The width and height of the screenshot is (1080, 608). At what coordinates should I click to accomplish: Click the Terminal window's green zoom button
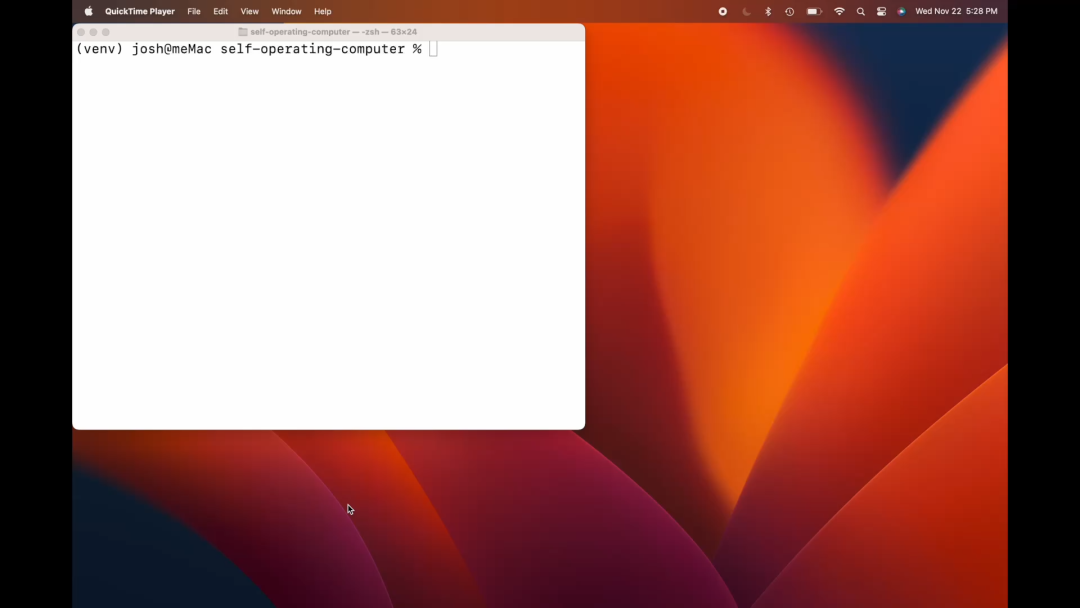click(106, 32)
